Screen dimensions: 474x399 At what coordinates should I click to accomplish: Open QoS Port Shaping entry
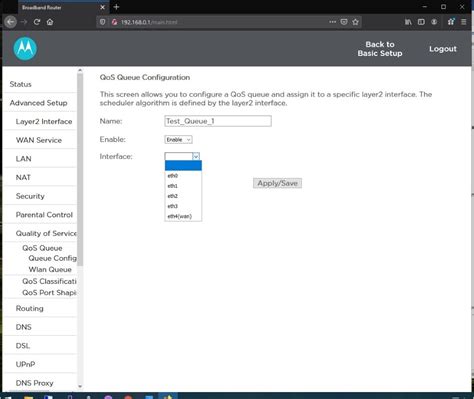pos(49,293)
